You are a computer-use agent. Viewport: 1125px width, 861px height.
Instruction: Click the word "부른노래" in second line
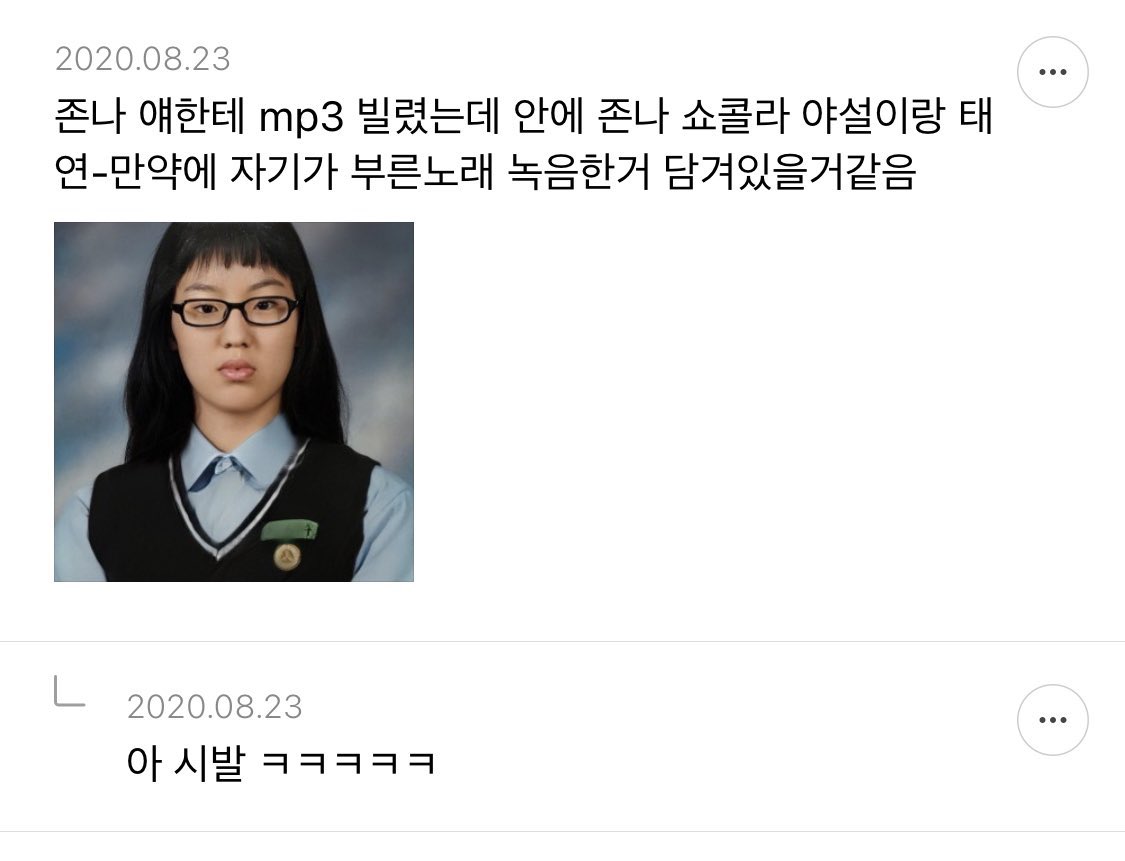point(422,172)
